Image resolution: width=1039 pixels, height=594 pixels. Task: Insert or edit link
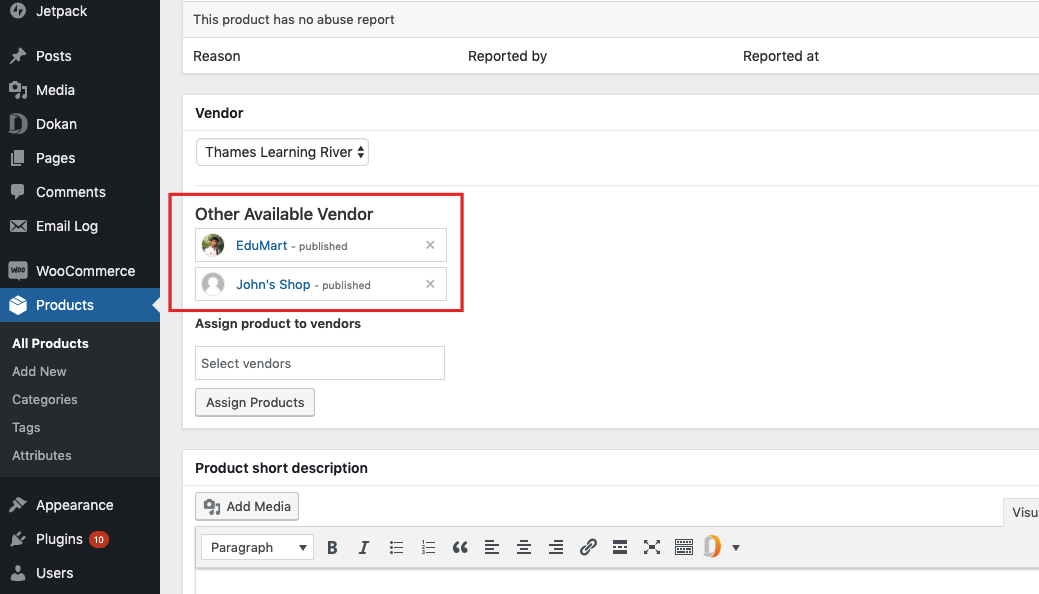(x=588, y=548)
